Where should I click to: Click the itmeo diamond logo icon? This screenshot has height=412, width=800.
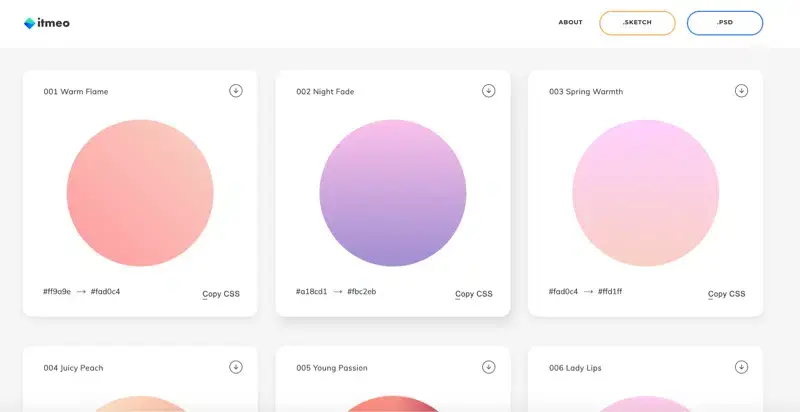click(x=30, y=23)
